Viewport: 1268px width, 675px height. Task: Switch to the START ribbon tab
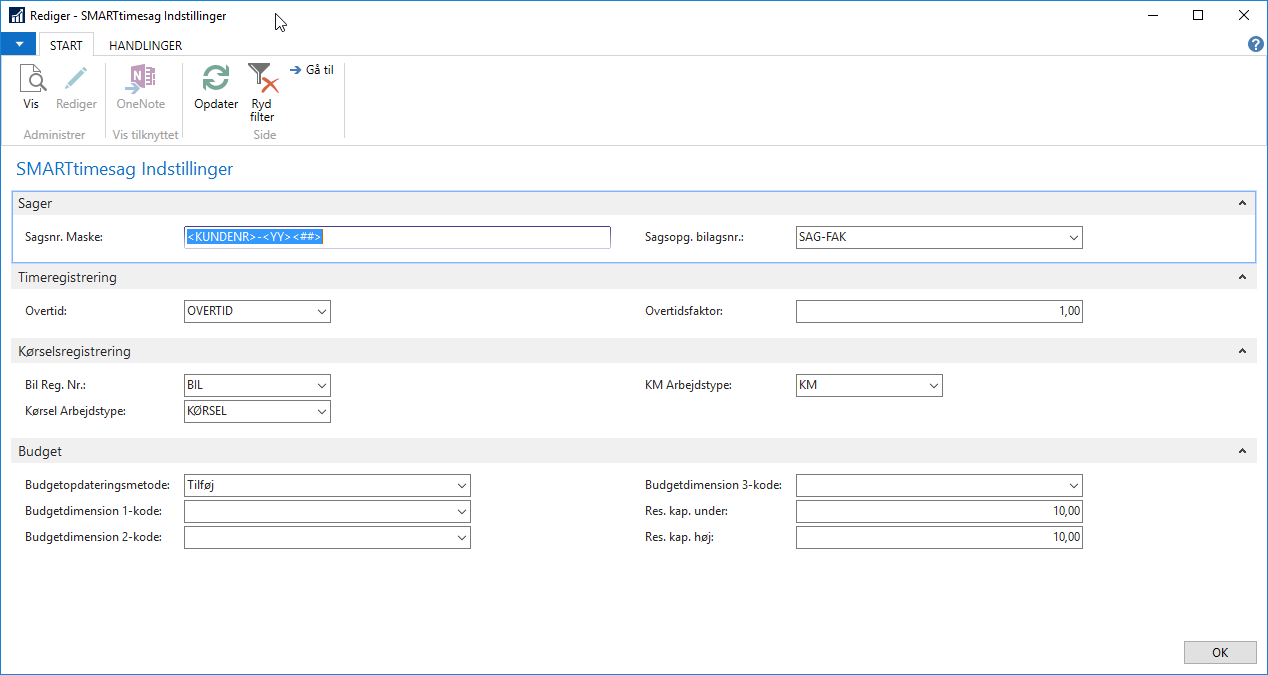point(66,45)
